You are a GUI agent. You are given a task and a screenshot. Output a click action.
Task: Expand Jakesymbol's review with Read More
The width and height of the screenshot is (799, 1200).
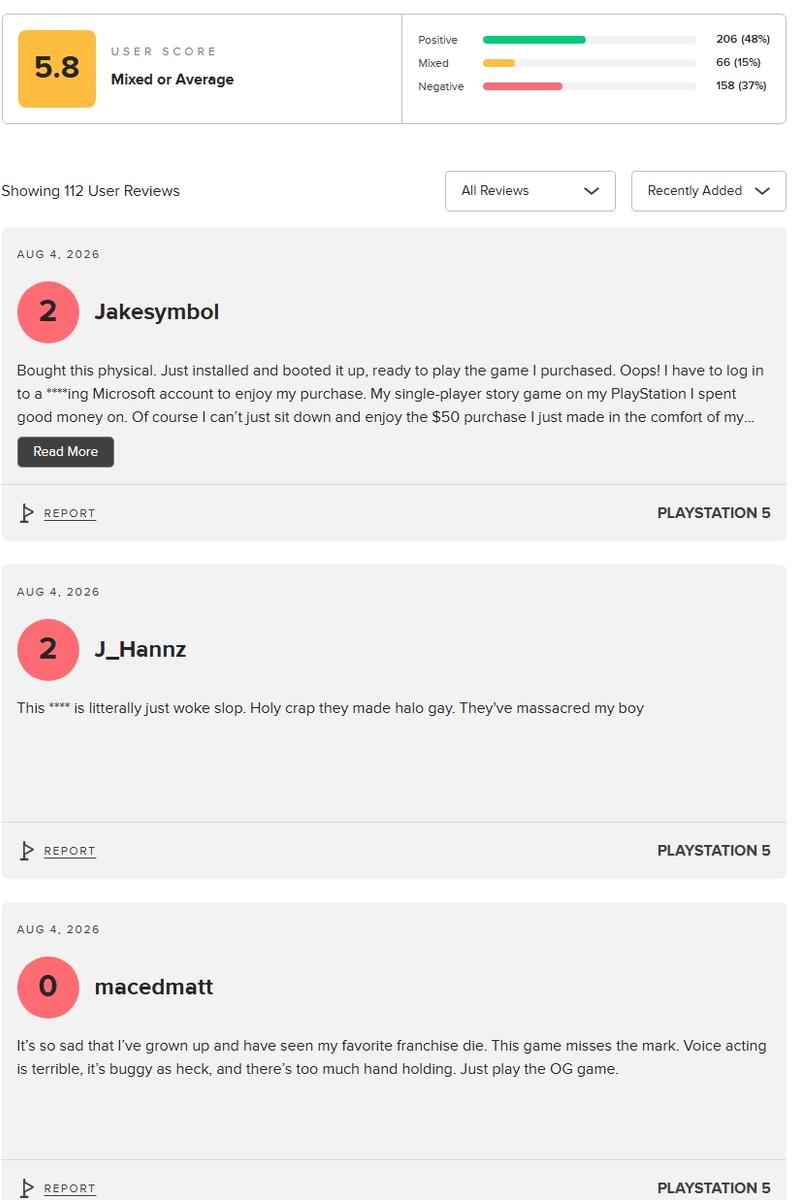[x=66, y=452]
